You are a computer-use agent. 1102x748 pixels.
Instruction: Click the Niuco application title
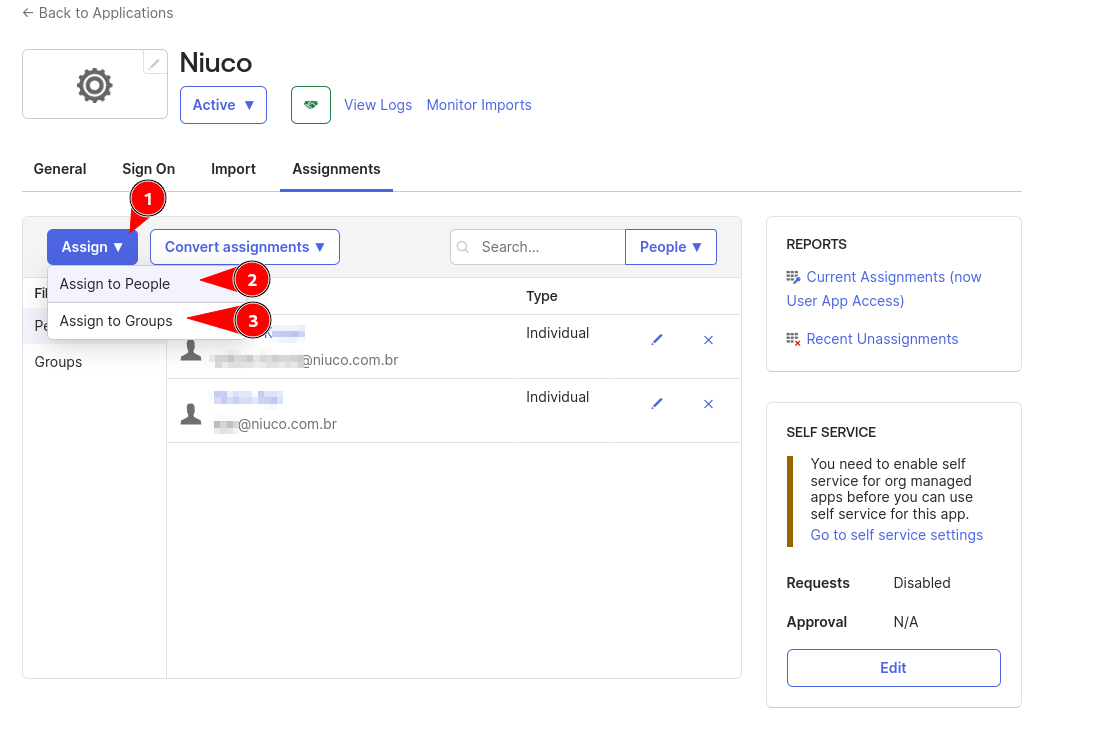[x=216, y=63]
